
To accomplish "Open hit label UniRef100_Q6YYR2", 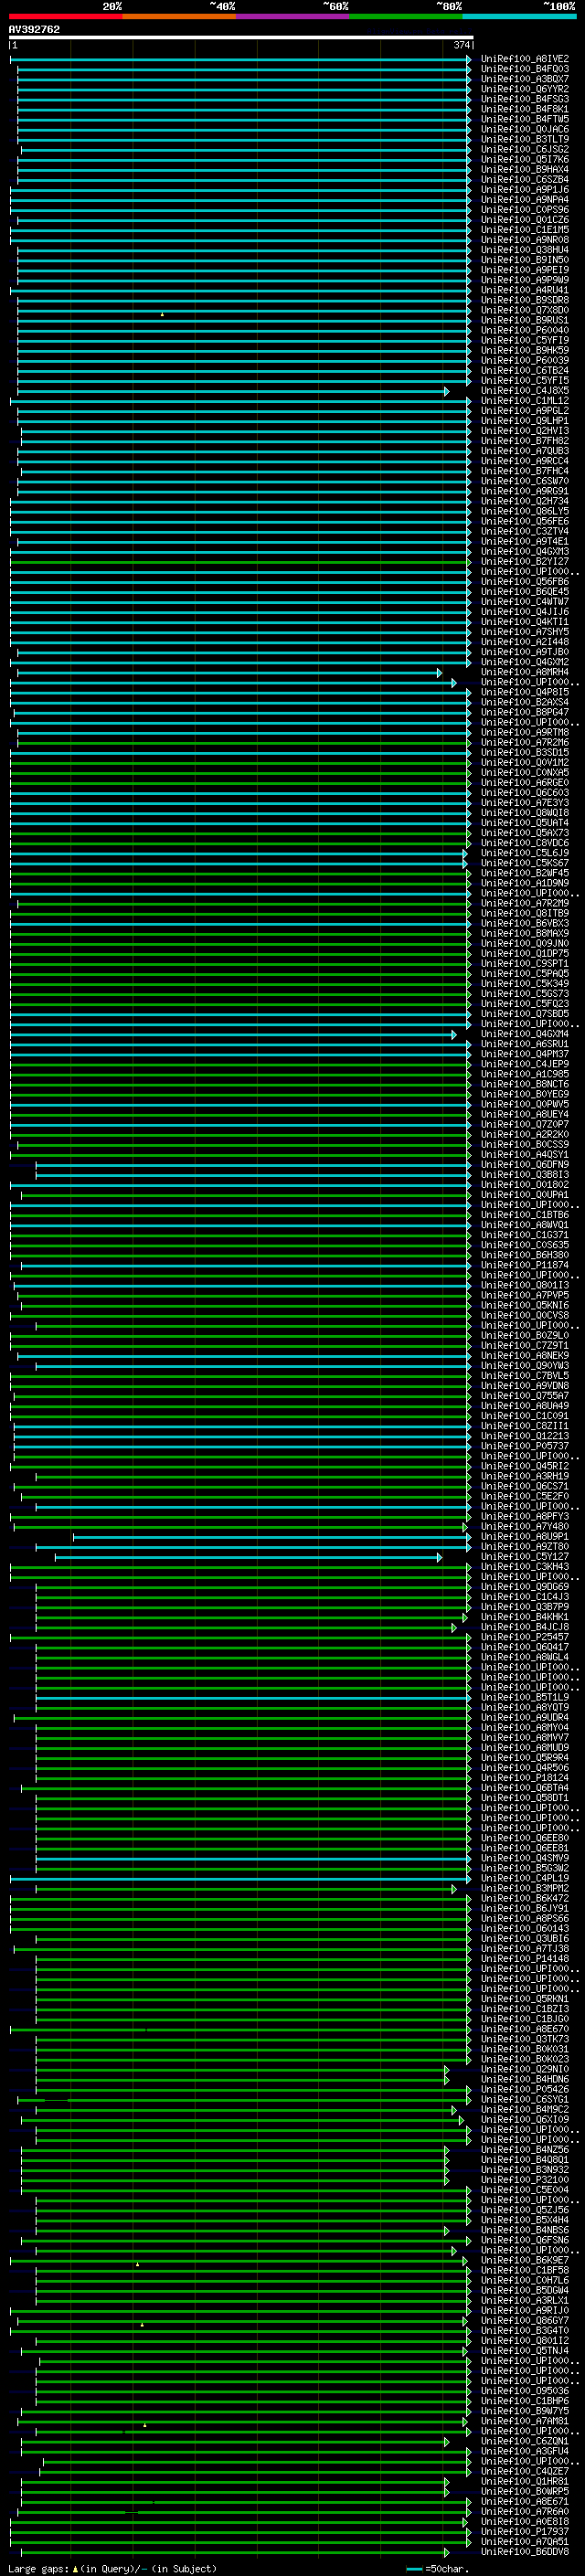I will pos(525,89).
